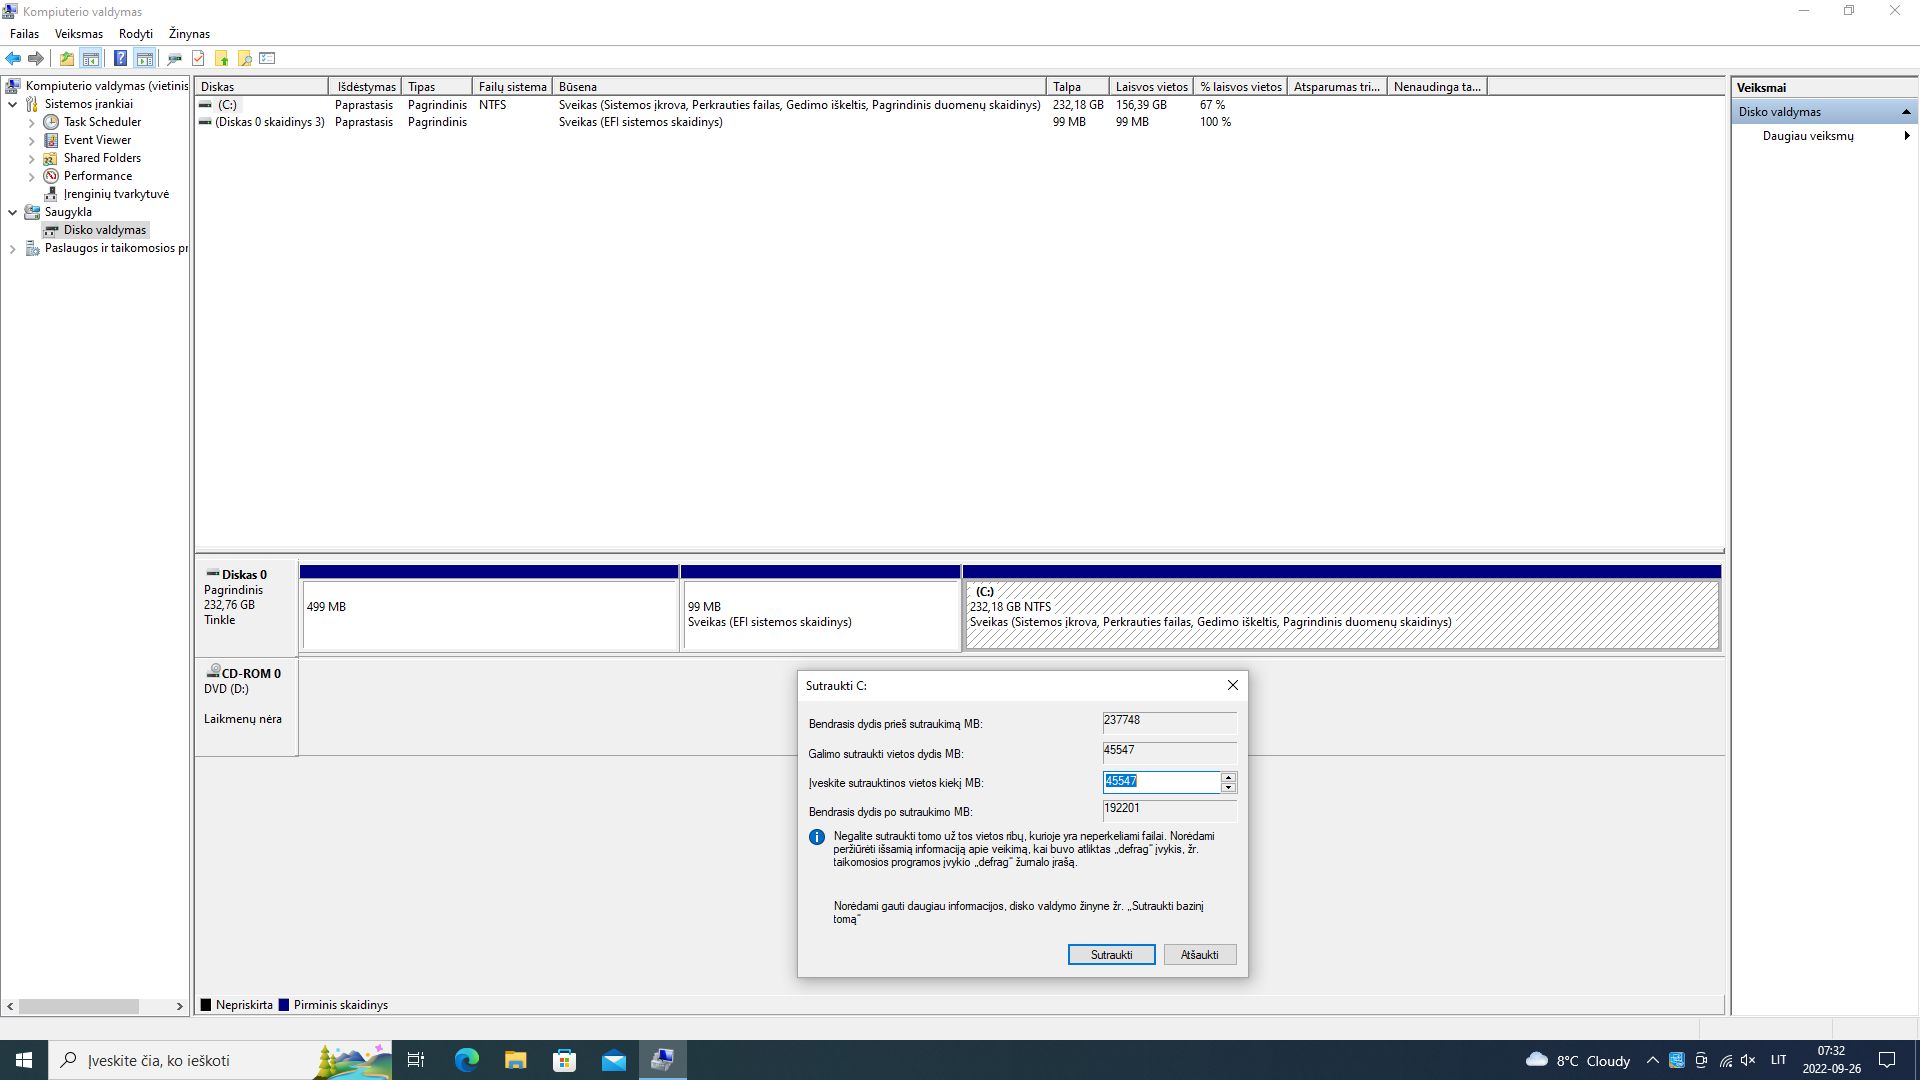
Task: Click the shrink size MB input field
Action: (1160, 782)
